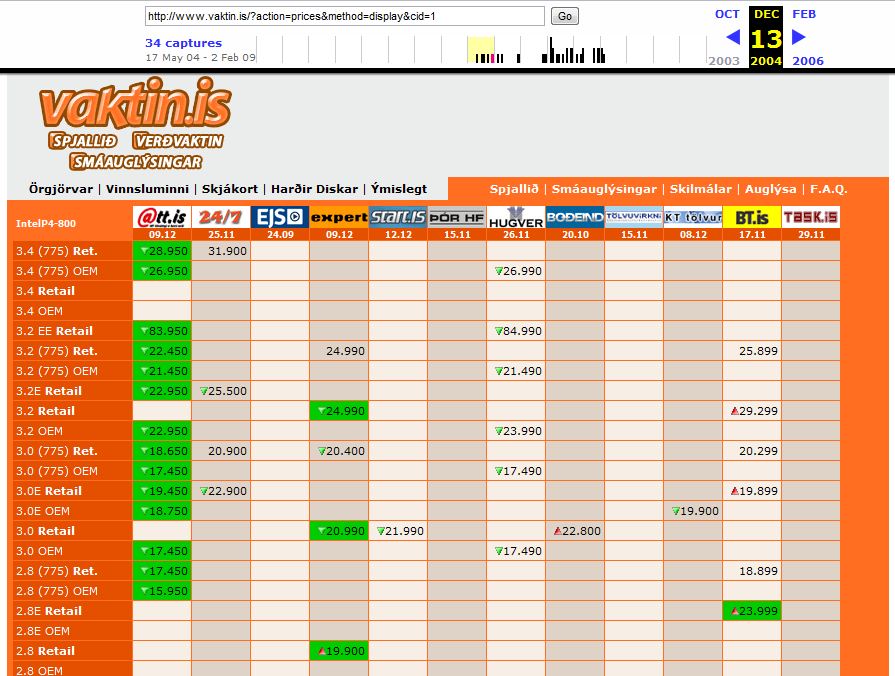This screenshot has height=676, width=895.
Task: Click the F.A.Q. link
Action: pos(829,189)
